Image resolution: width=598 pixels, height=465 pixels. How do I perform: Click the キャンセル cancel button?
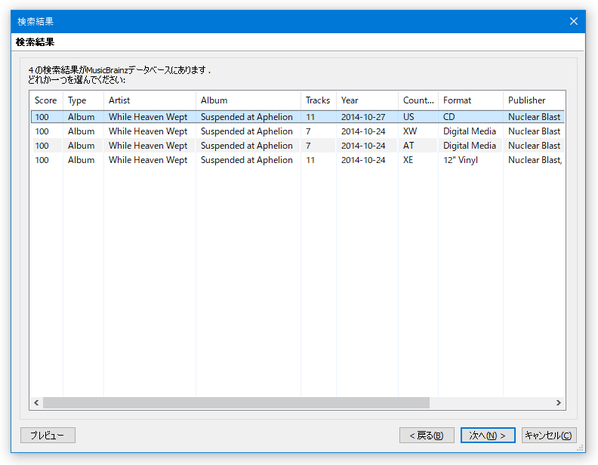coord(549,435)
